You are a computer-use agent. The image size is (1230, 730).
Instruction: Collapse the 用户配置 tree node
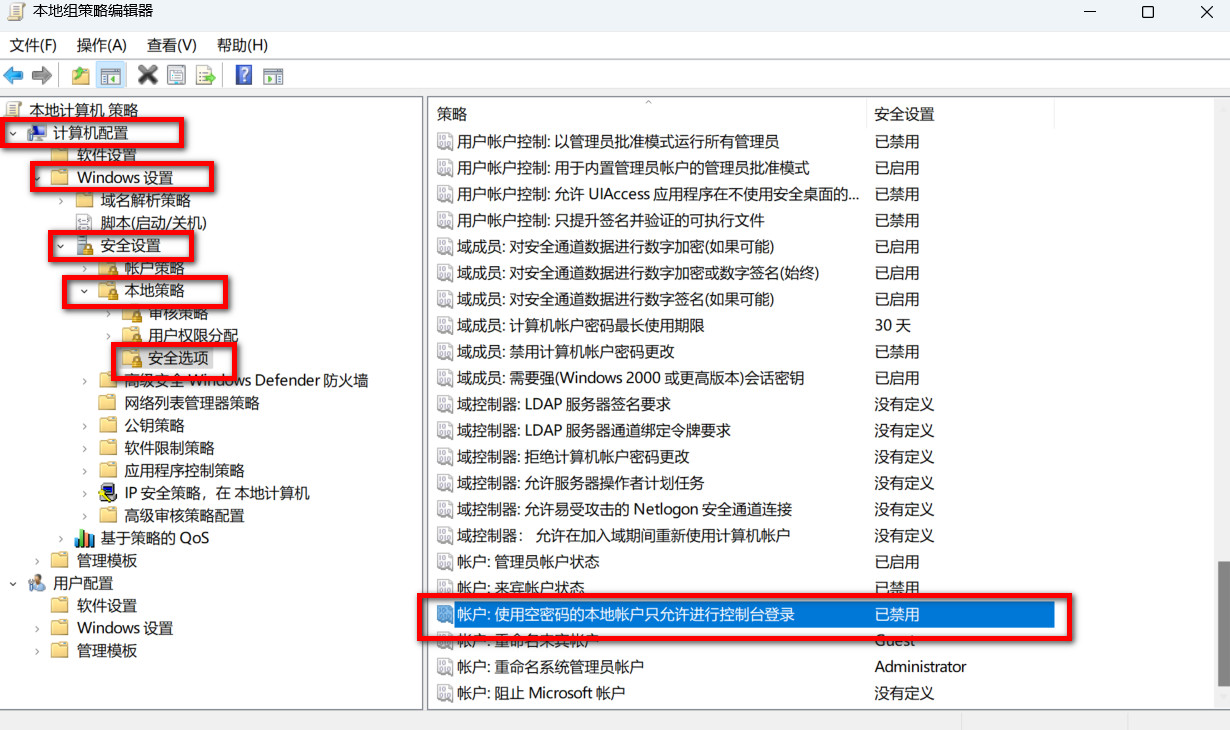click(13, 583)
